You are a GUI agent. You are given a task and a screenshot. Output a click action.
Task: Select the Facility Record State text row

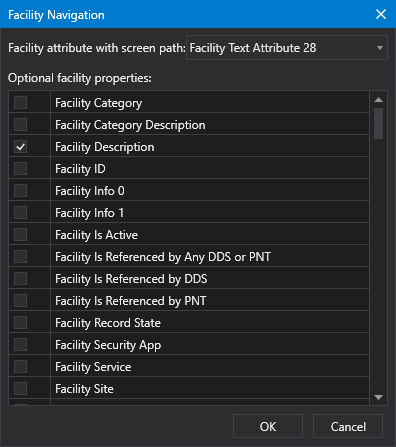(210, 323)
